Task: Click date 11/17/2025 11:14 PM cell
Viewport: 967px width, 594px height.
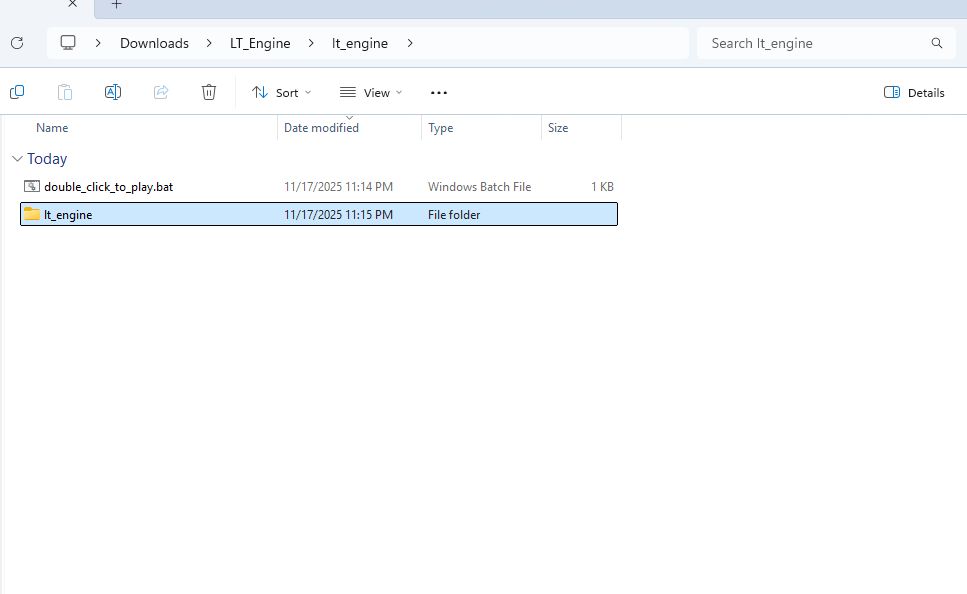Action: (338, 186)
